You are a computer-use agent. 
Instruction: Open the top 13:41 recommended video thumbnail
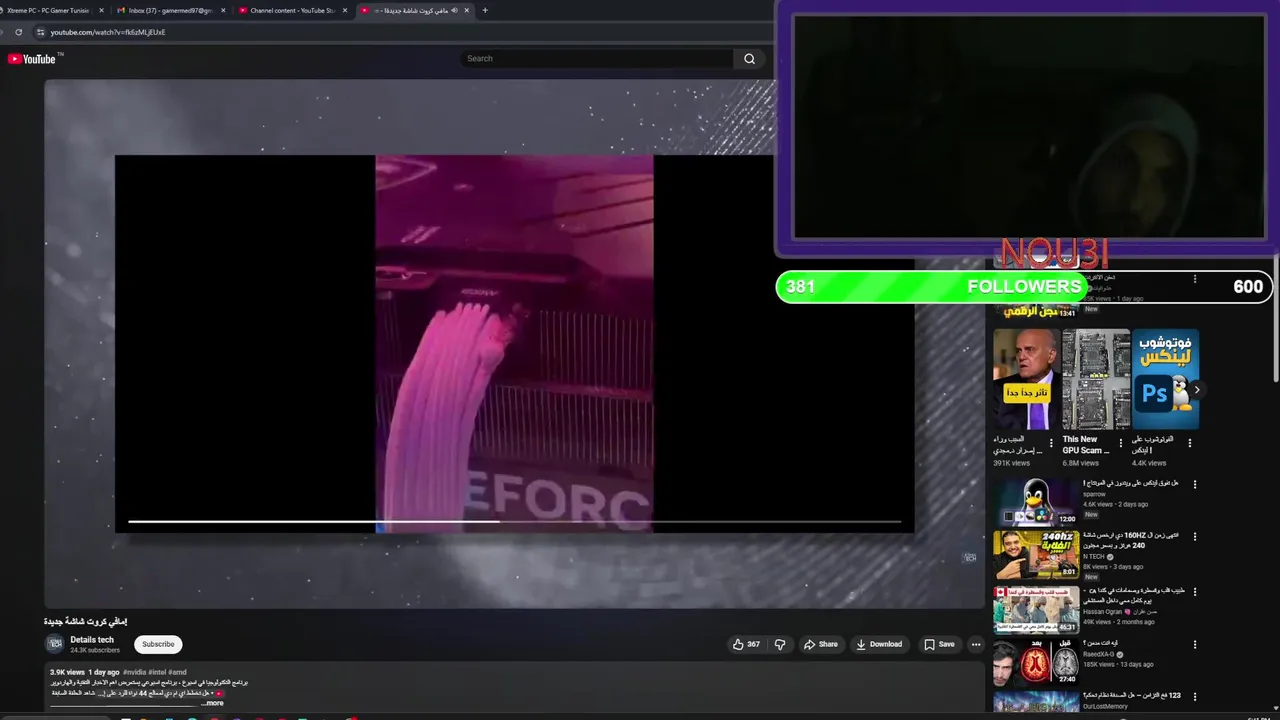pyautogui.click(x=1036, y=310)
